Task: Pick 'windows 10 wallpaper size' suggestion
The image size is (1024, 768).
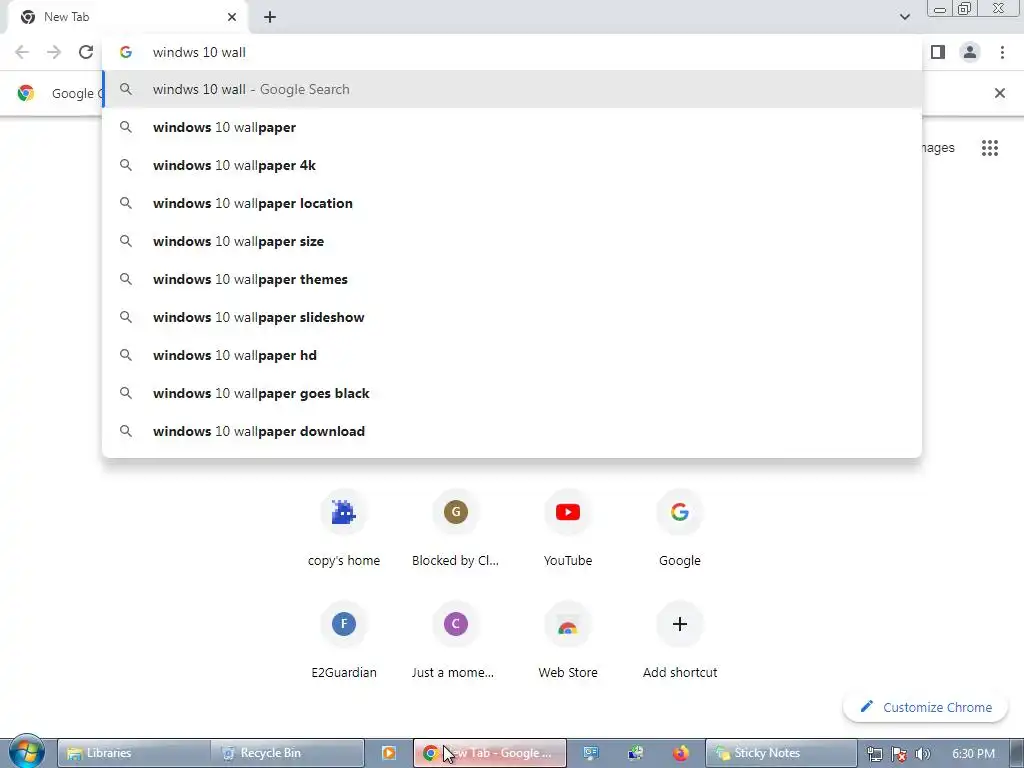Action: tap(513, 241)
